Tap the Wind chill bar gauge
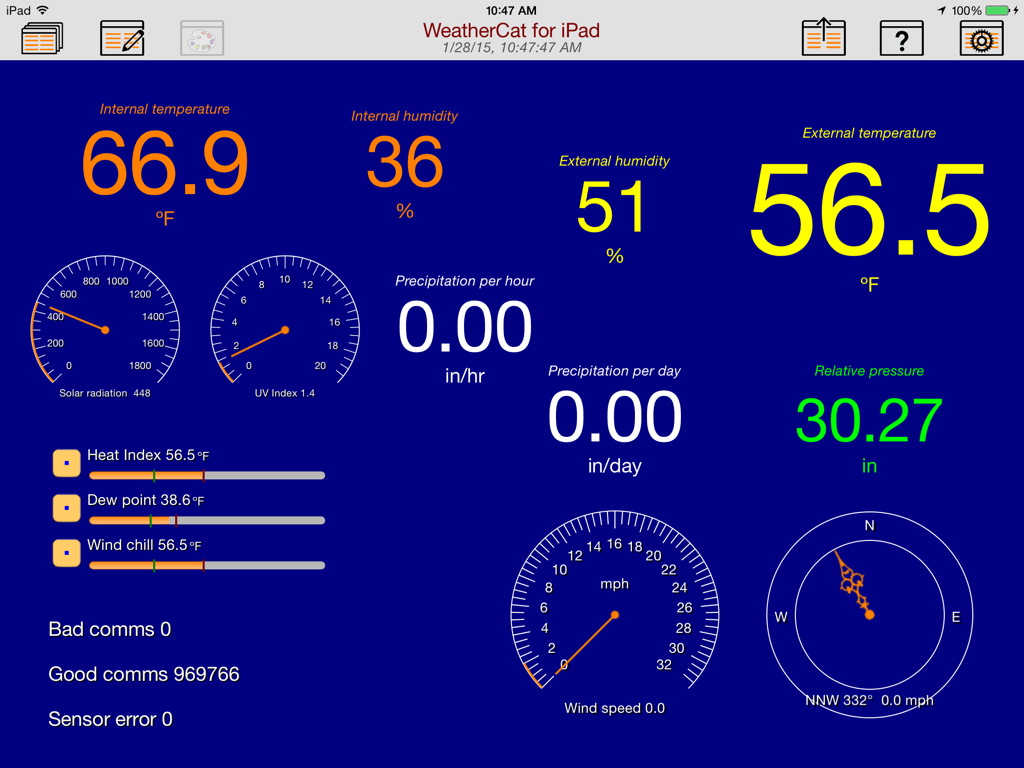 pos(207,566)
